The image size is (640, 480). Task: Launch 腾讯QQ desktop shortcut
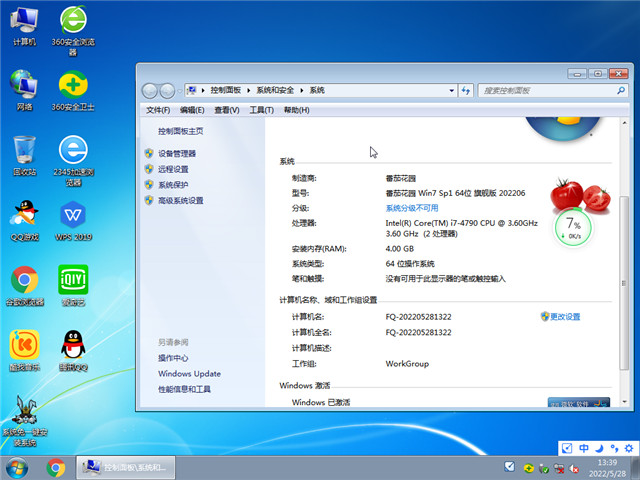pos(73,351)
